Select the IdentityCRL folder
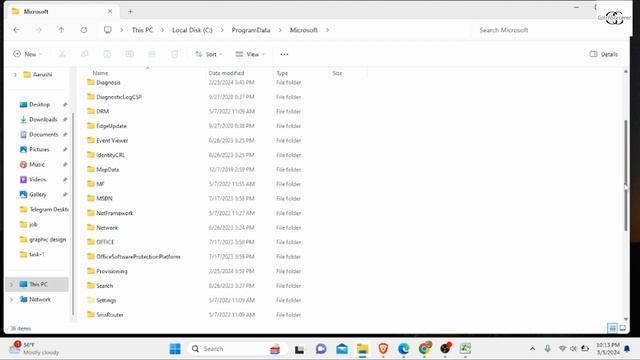640x360 pixels. click(x=110, y=155)
